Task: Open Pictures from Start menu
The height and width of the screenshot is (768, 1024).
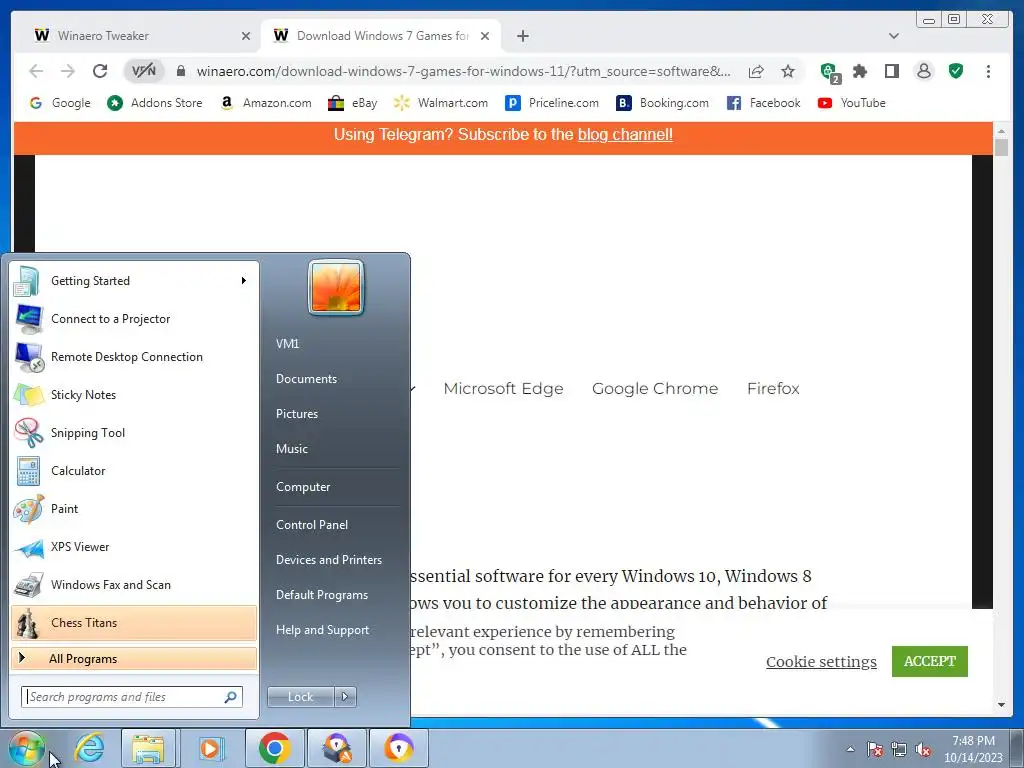Action: [297, 413]
